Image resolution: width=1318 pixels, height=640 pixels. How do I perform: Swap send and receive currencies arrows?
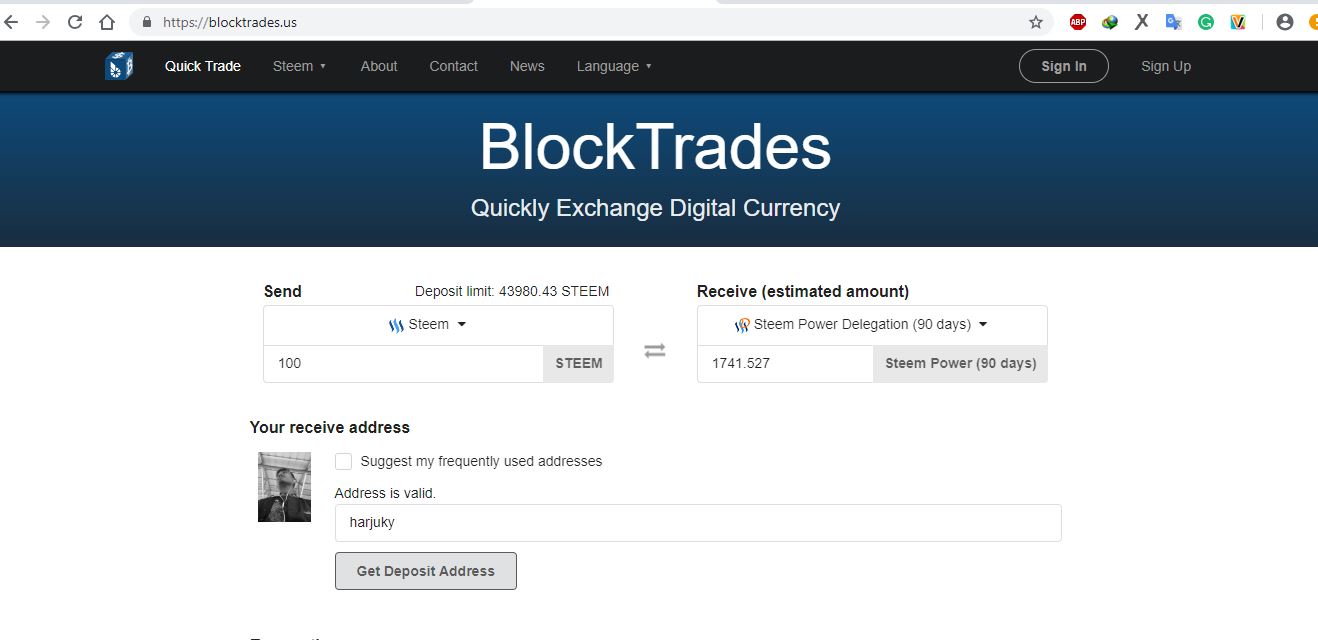tap(655, 351)
